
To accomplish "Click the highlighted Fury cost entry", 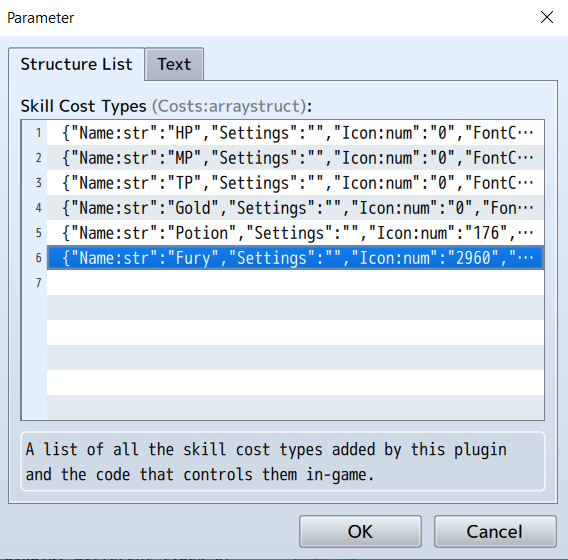I will [x=295, y=258].
